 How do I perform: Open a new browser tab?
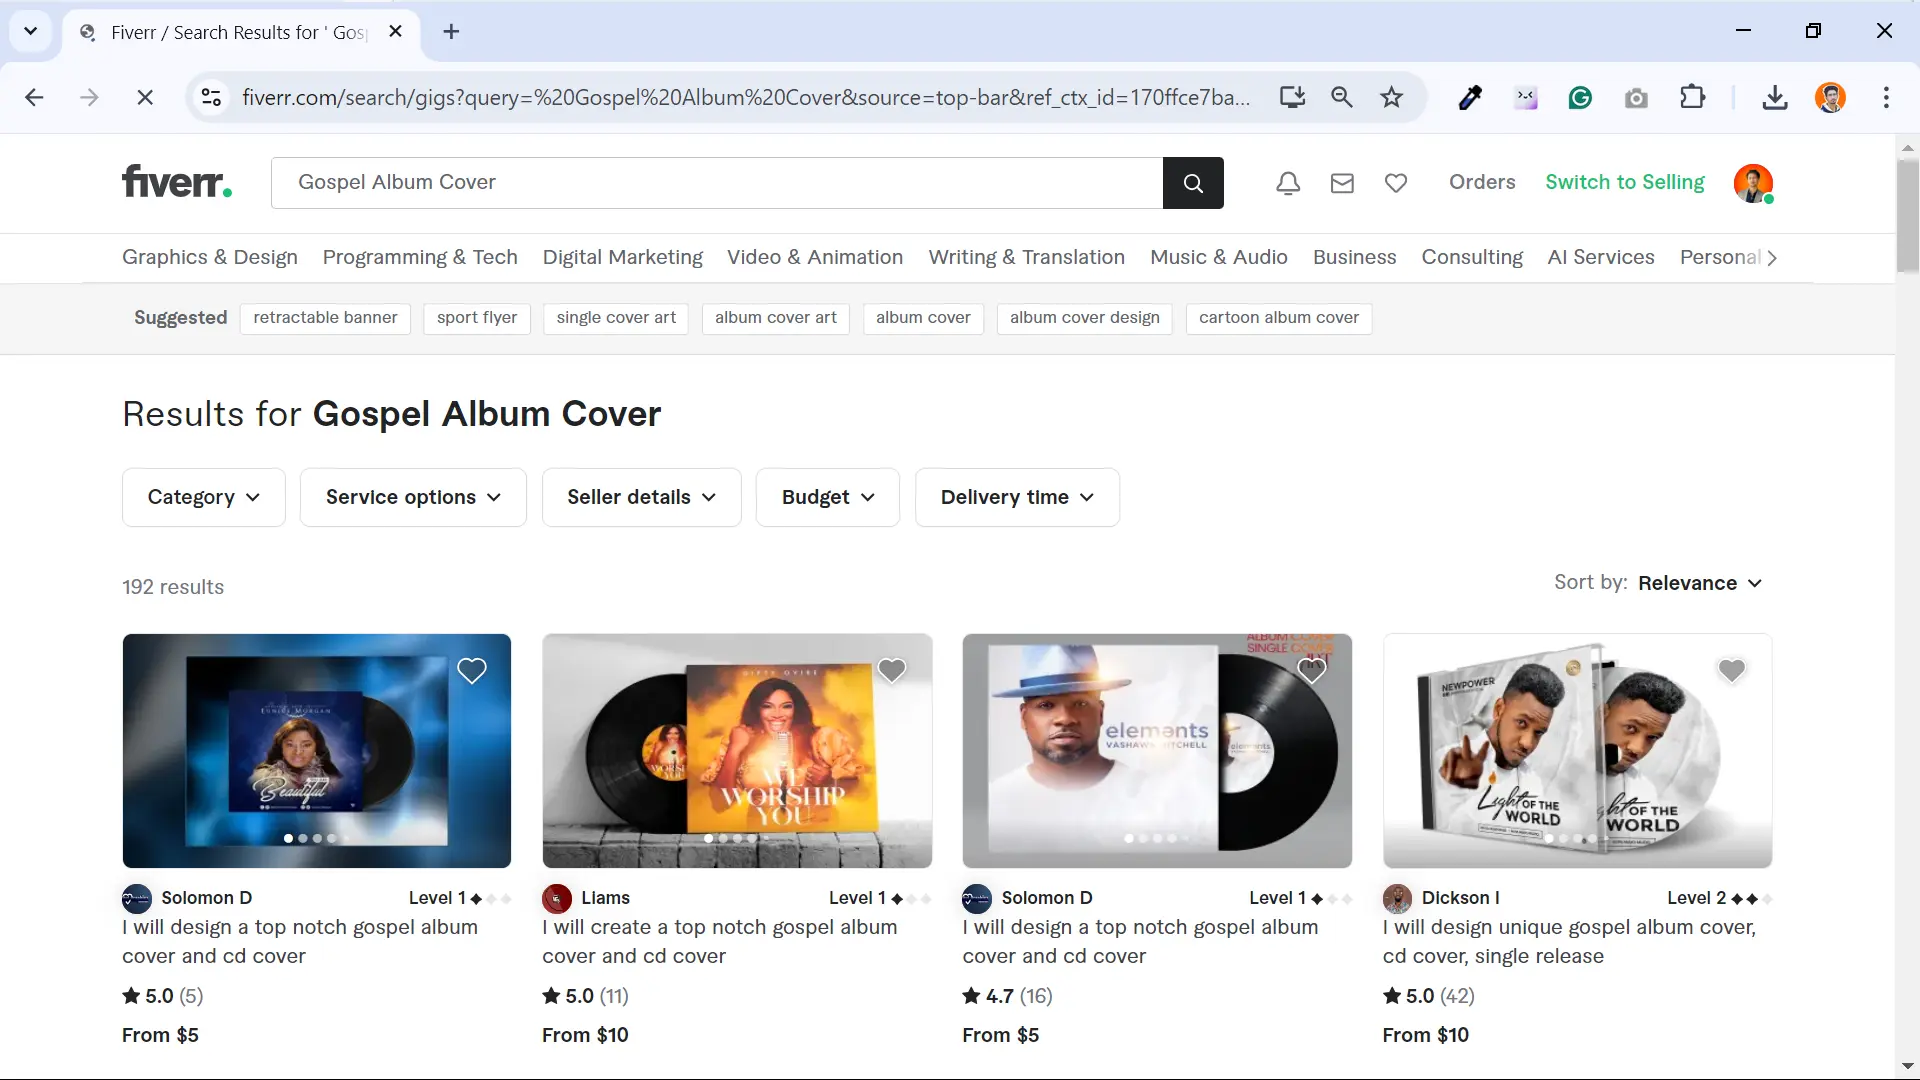(452, 32)
